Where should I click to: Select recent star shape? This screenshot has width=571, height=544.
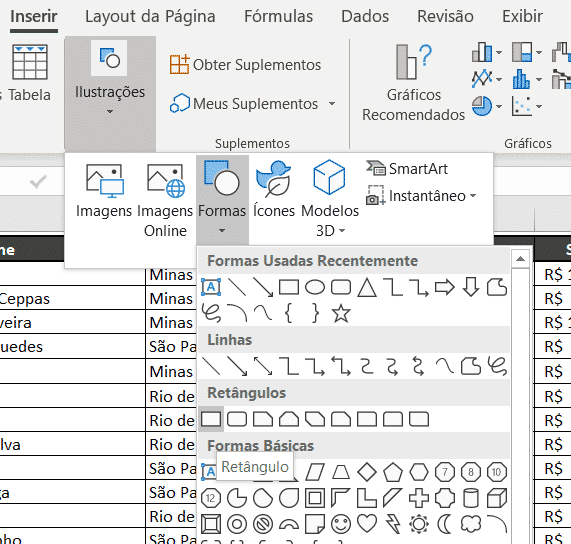[x=341, y=313]
